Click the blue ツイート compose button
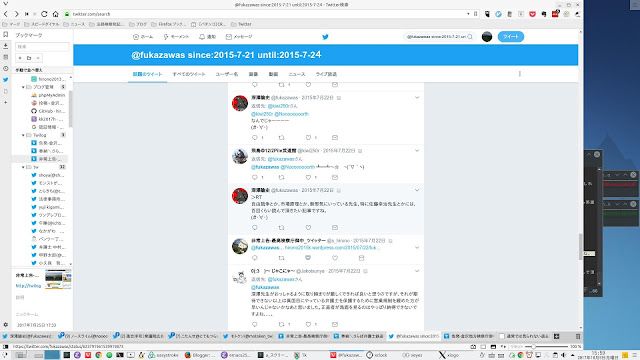 [511, 37]
